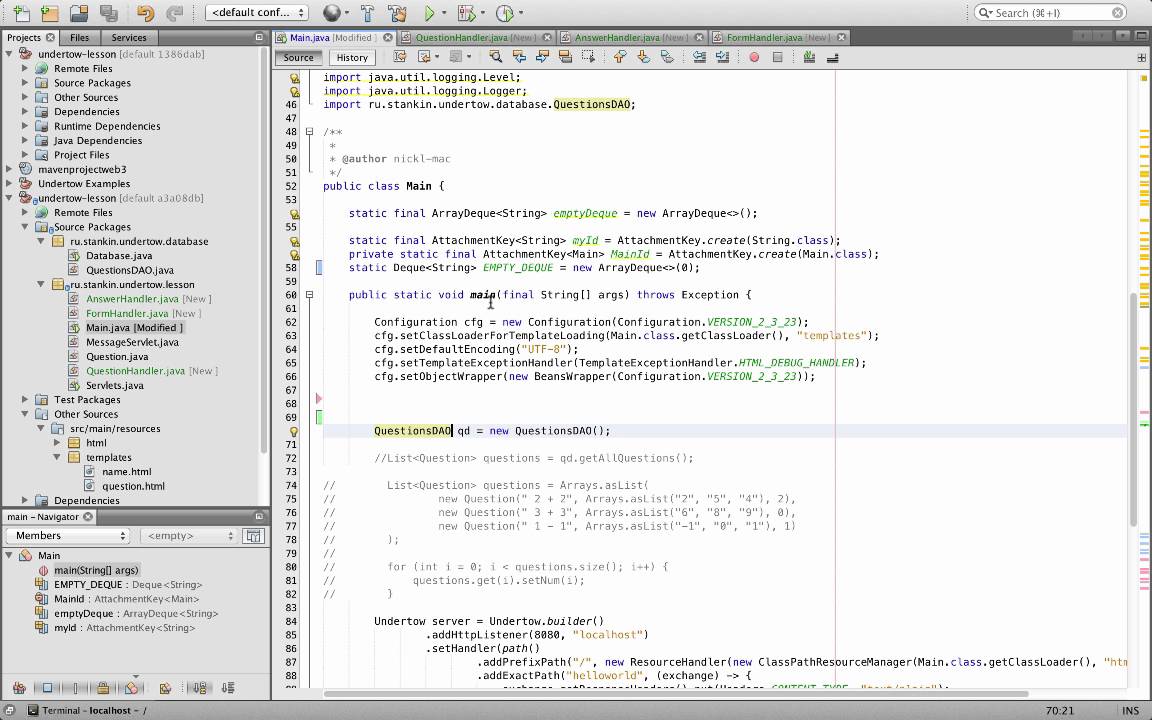Click Previous Bookmark icon
This screenshot has height=720, width=1152.
click(619, 57)
